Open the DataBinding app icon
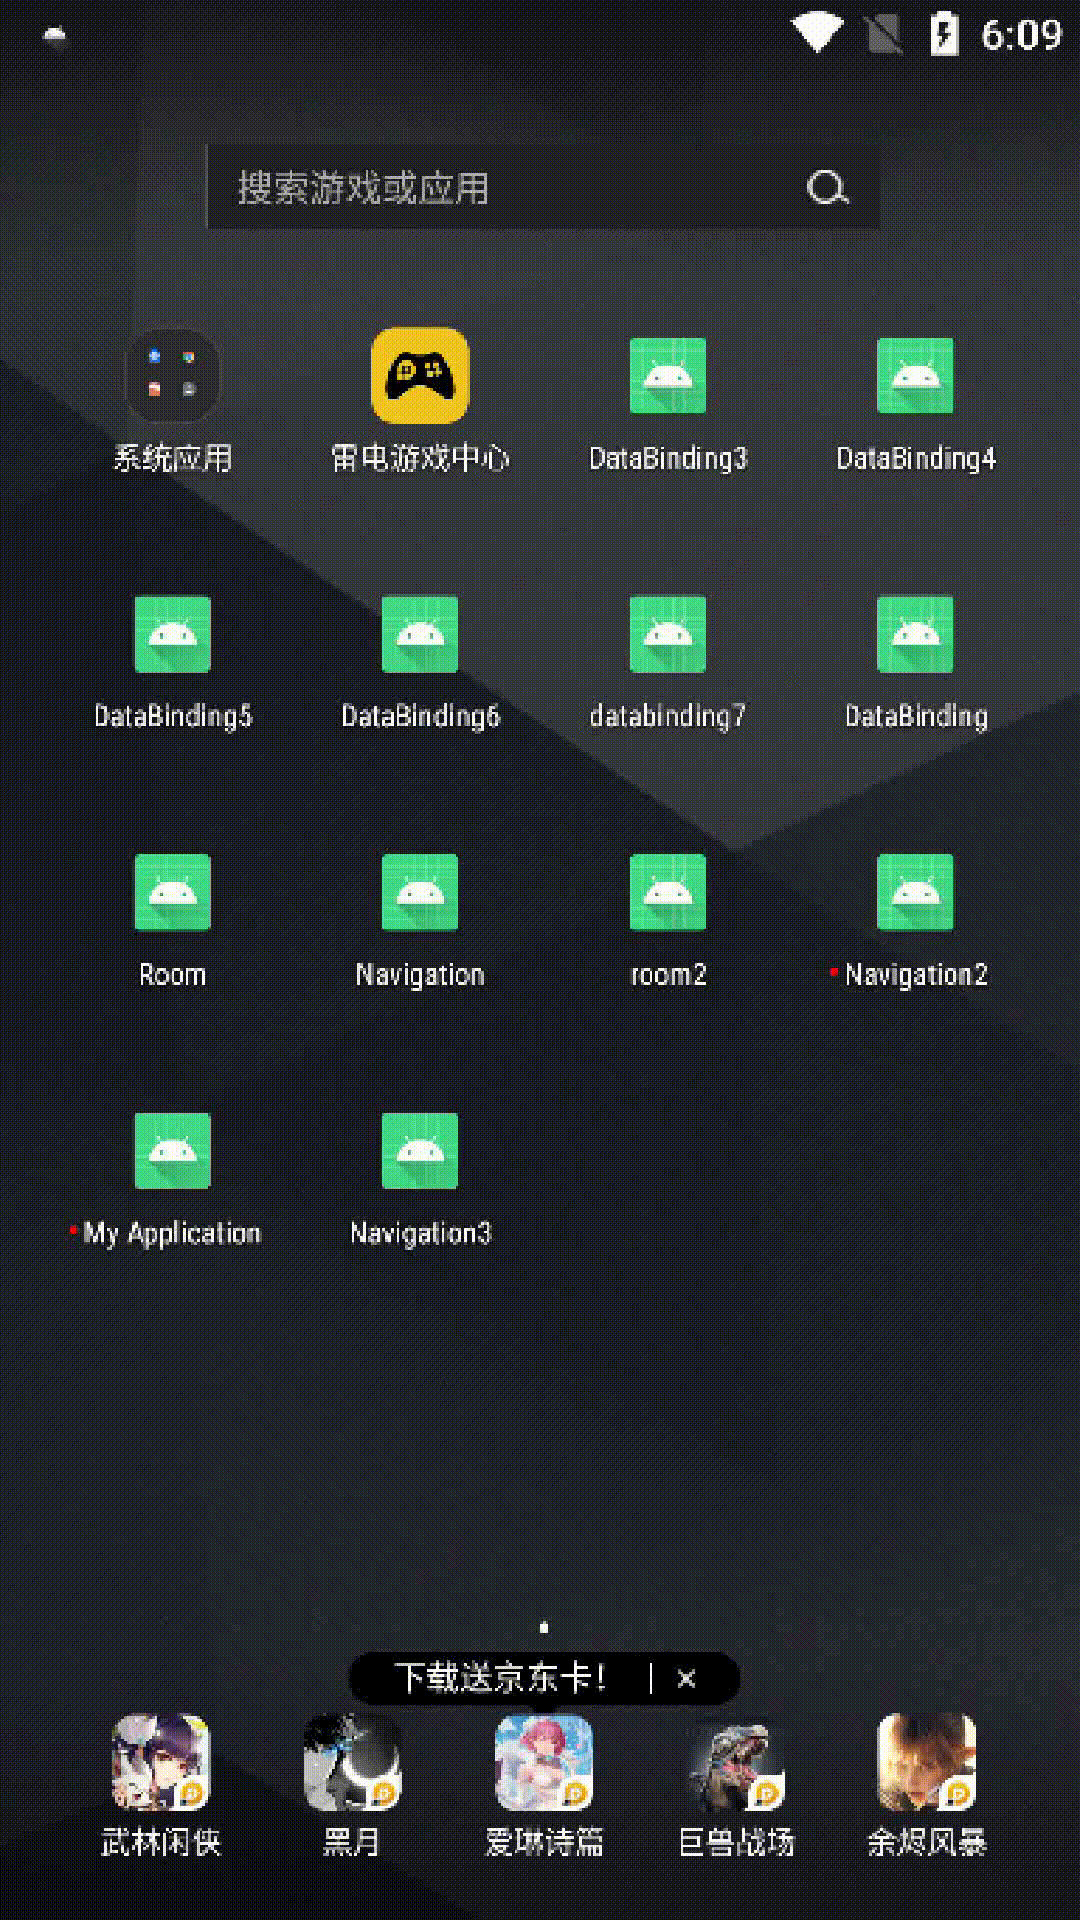 click(x=915, y=634)
